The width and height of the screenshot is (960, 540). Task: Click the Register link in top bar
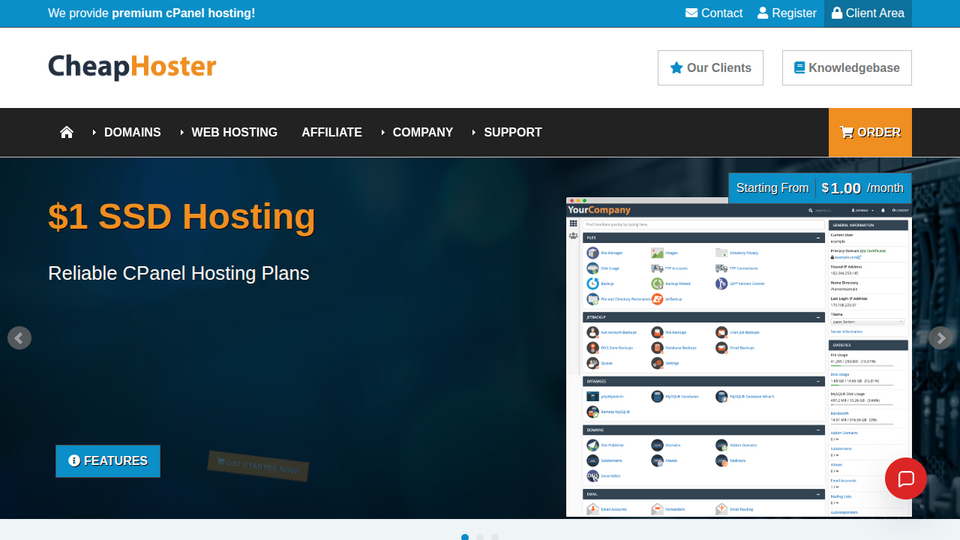click(x=787, y=13)
